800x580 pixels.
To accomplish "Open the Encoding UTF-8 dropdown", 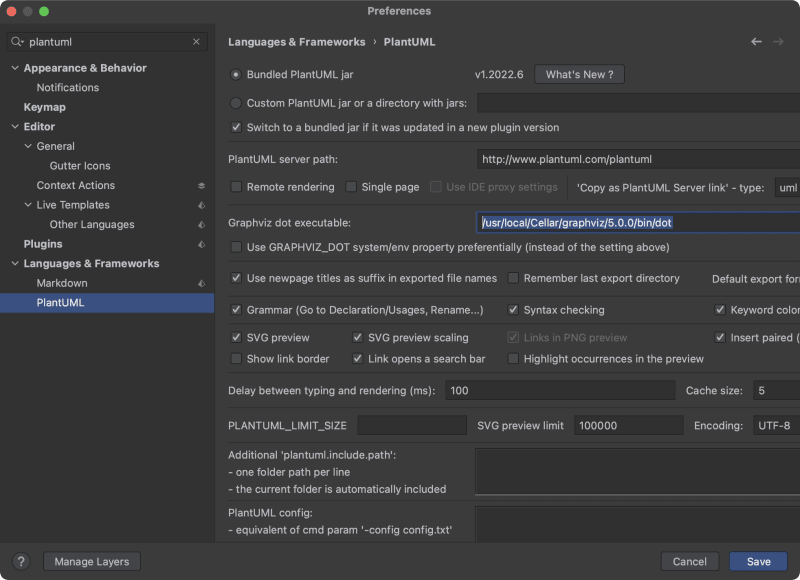I will pos(776,425).
